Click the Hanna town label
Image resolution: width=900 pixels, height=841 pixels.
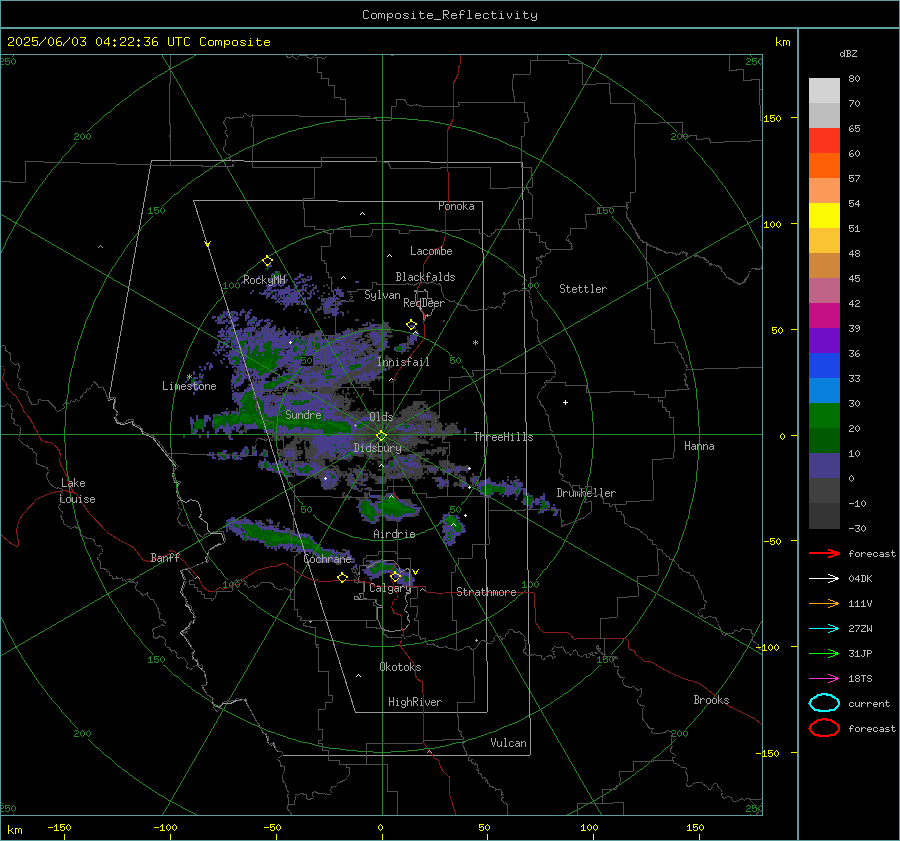tap(699, 446)
